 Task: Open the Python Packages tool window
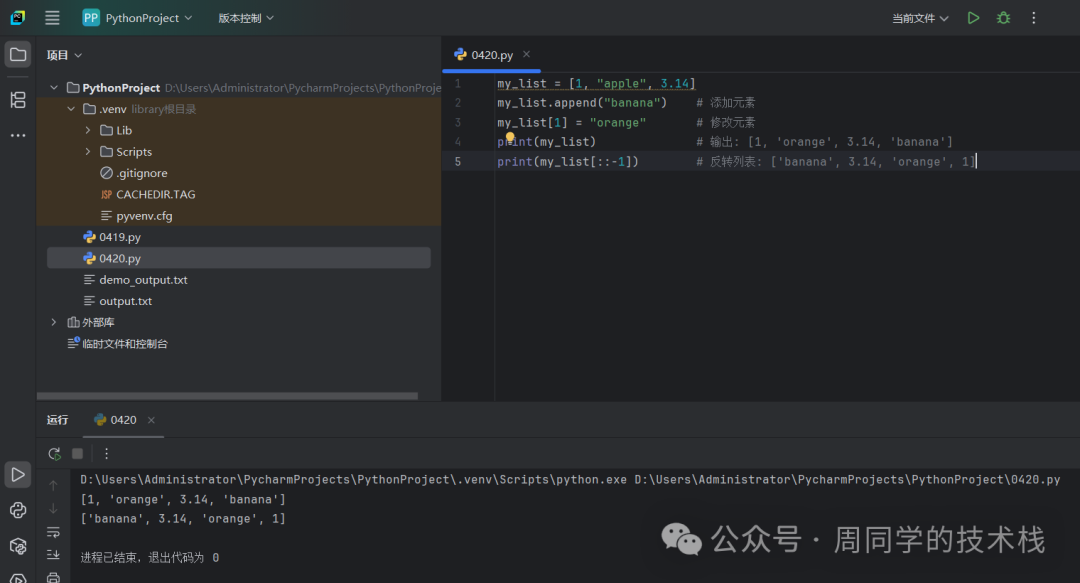pyautogui.click(x=18, y=545)
